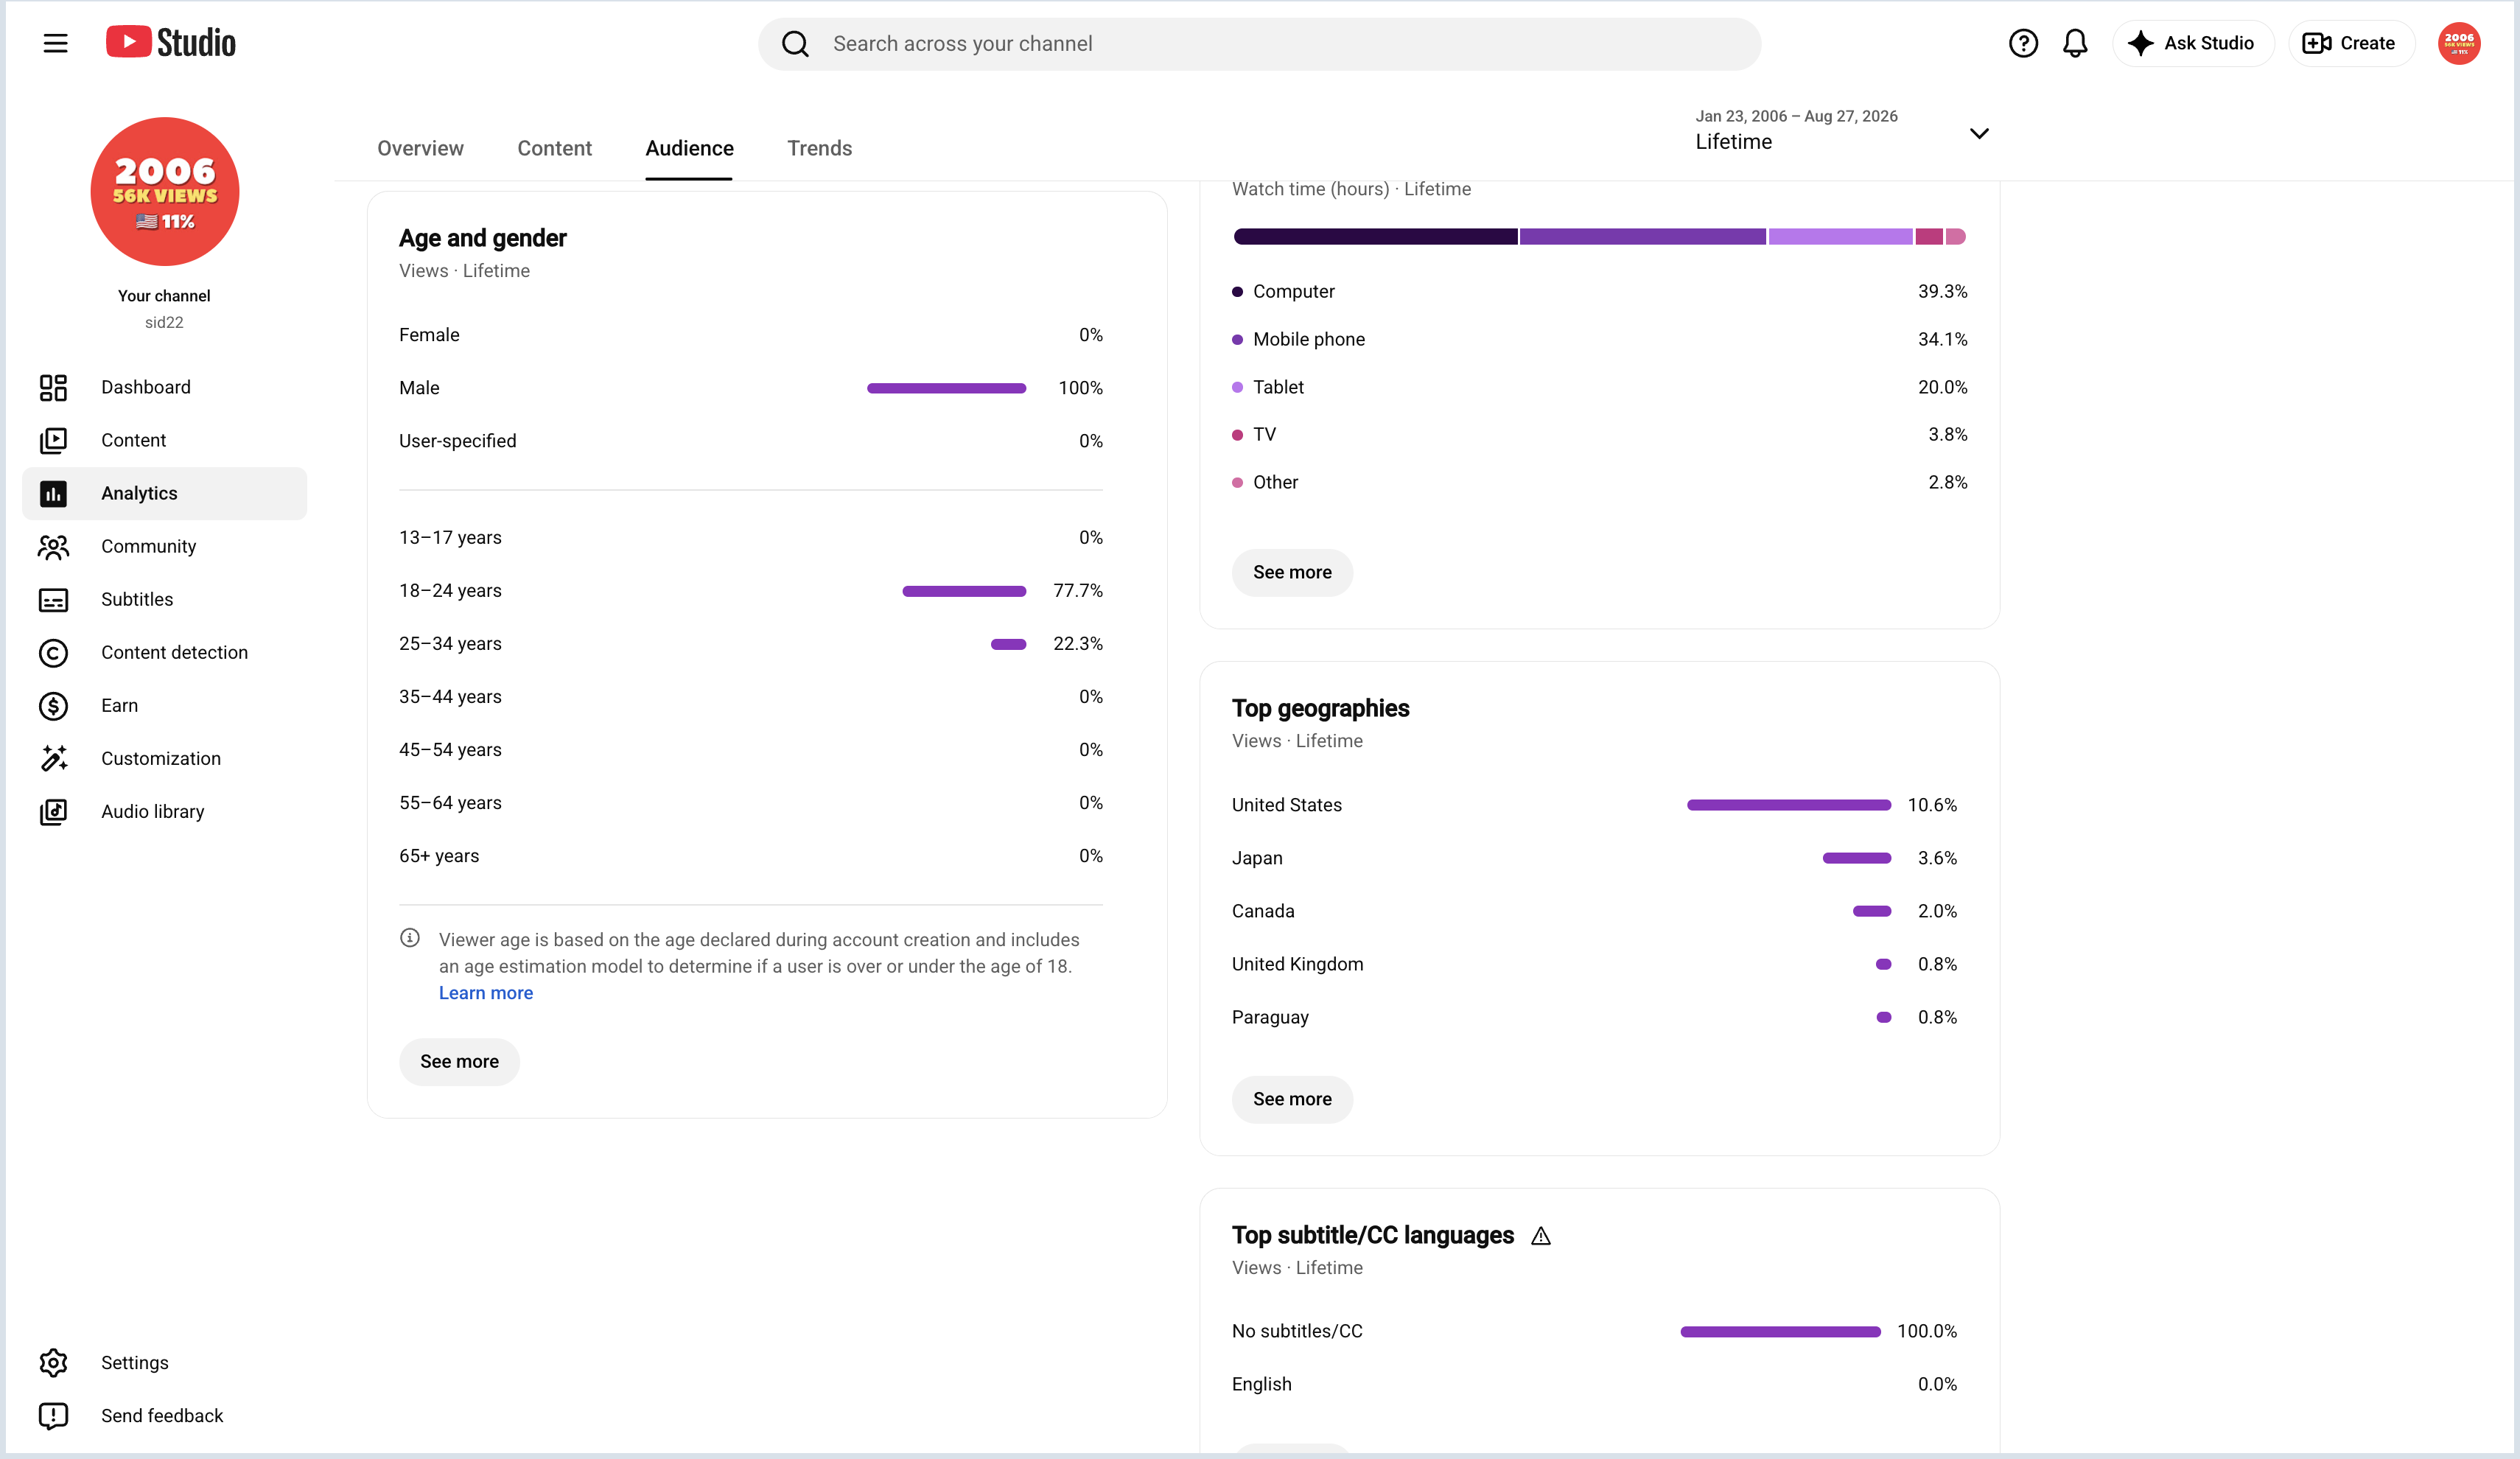Switch to the Trends tab

pyautogui.click(x=819, y=148)
